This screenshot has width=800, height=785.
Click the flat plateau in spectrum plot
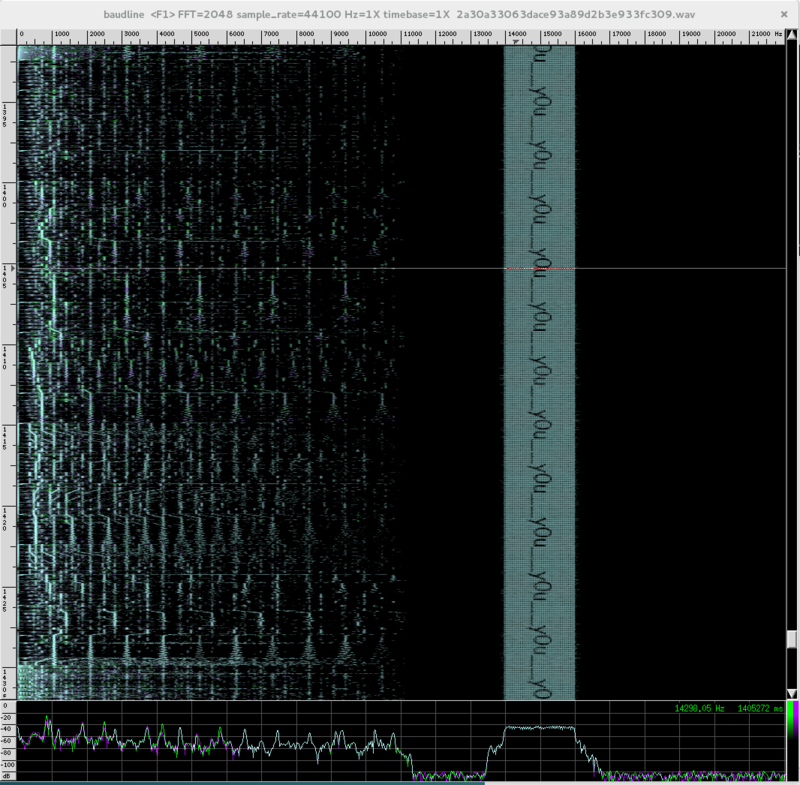[x=539, y=727]
